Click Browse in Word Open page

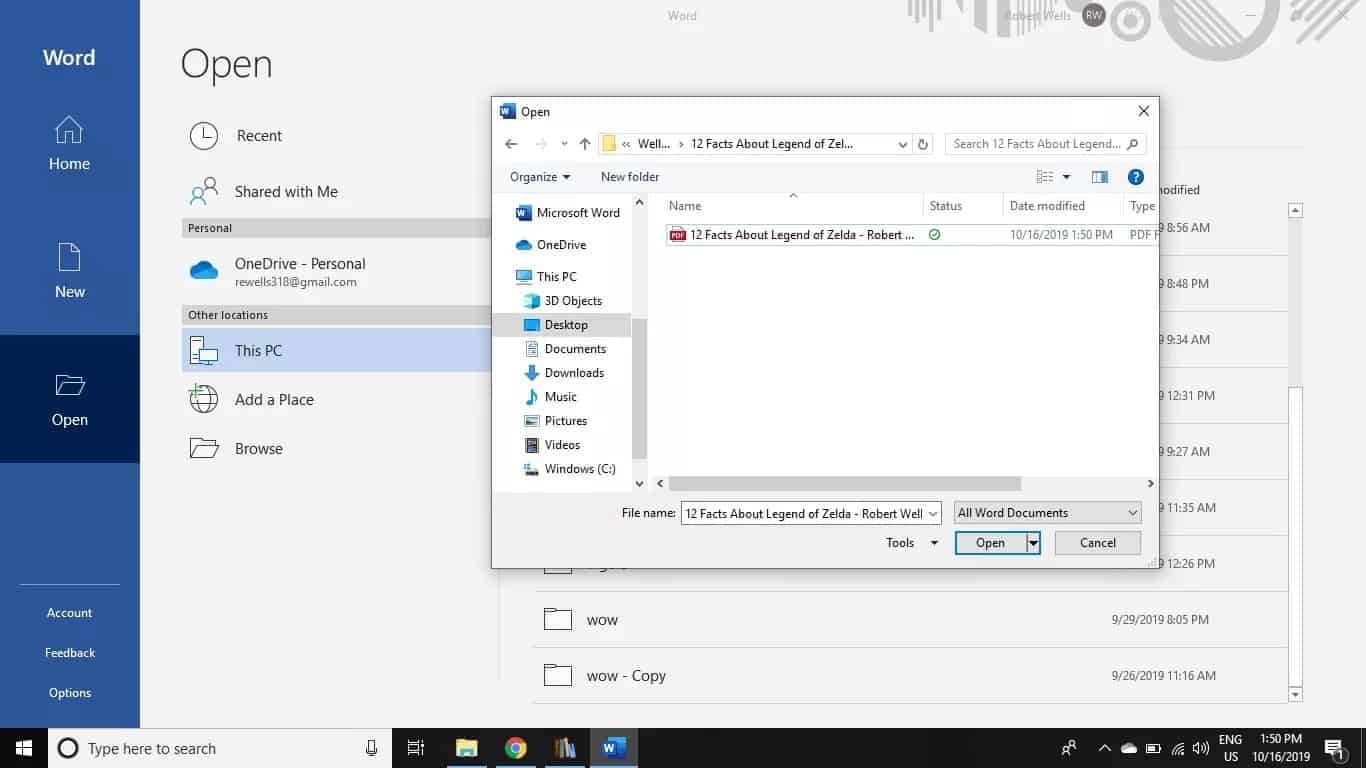[x=336, y=449]
